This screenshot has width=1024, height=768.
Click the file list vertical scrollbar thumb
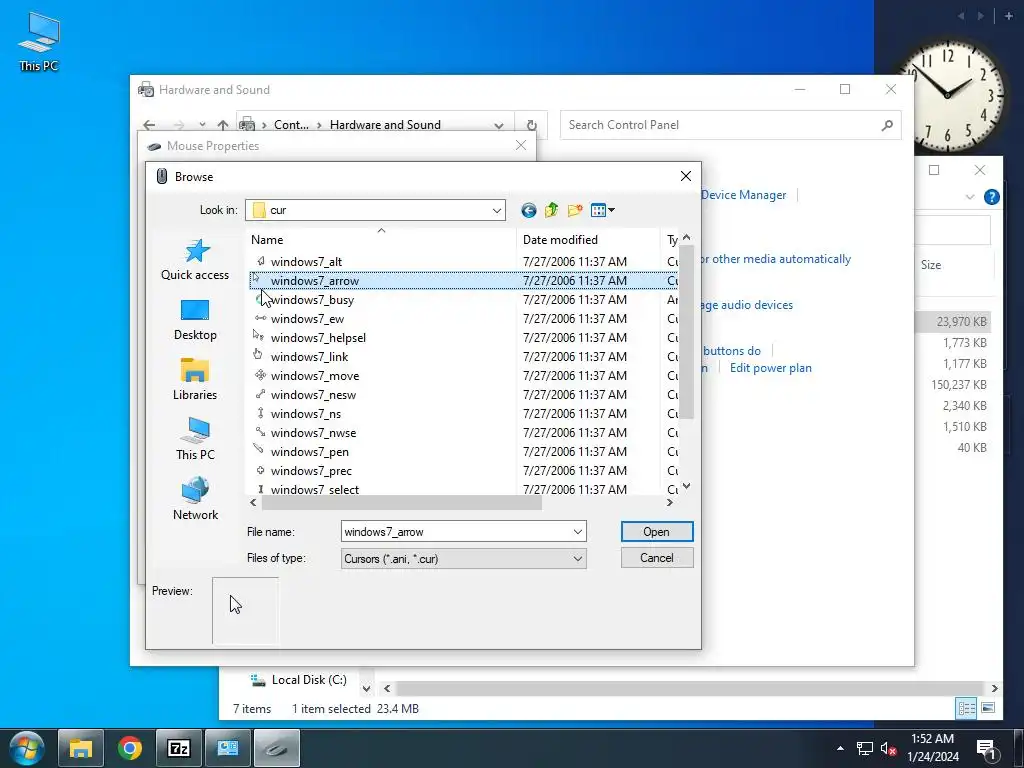[x=686, y=332]
